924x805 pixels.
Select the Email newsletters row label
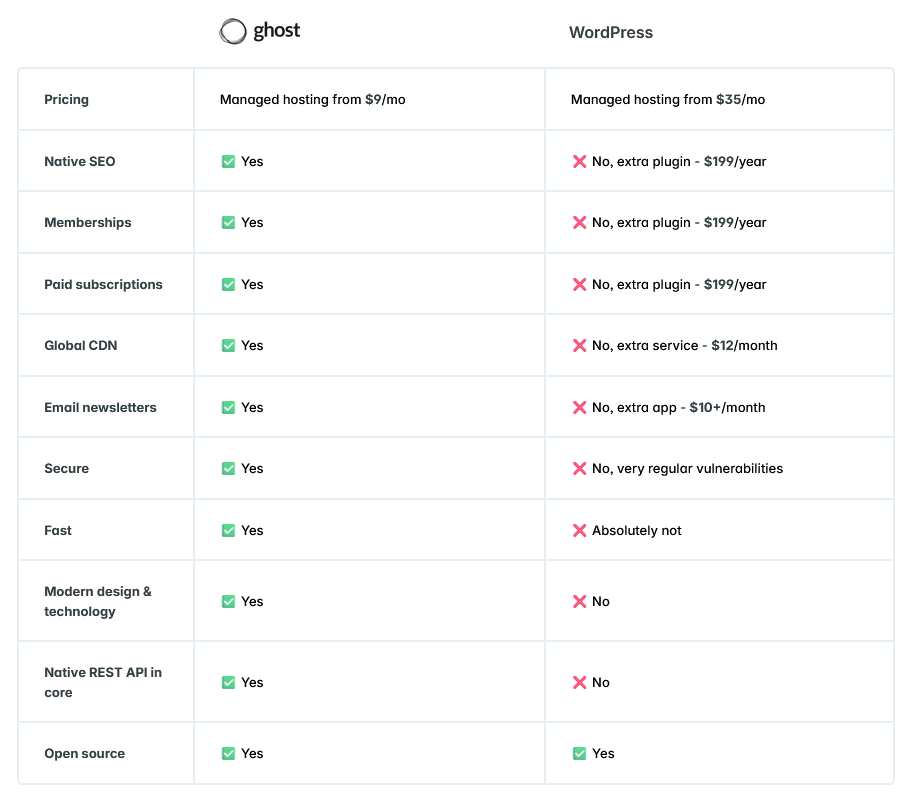point(101,408)
